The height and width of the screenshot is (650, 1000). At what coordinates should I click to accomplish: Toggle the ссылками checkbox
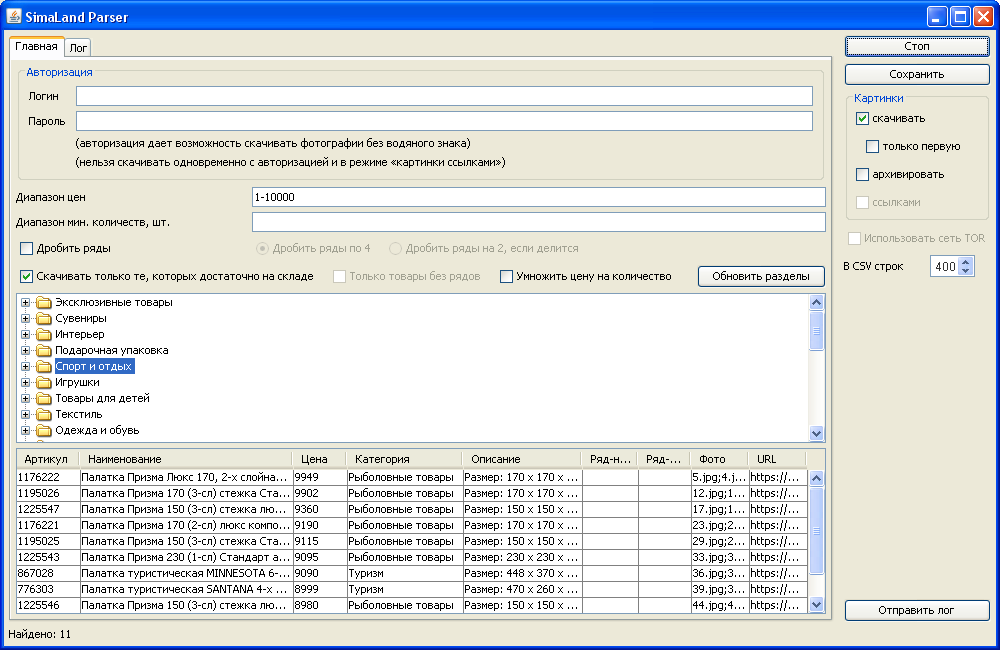[x=862, y=202]
